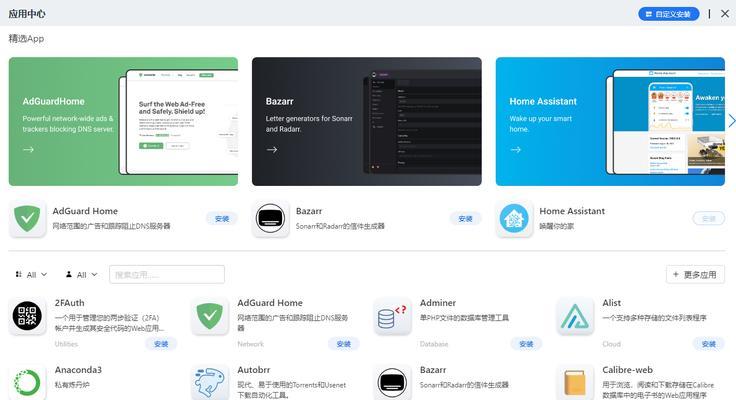The width and height of the screenshot is (736, 400).
Task: Go to next featured apps with right chevron
Action: tap(731, 121)
